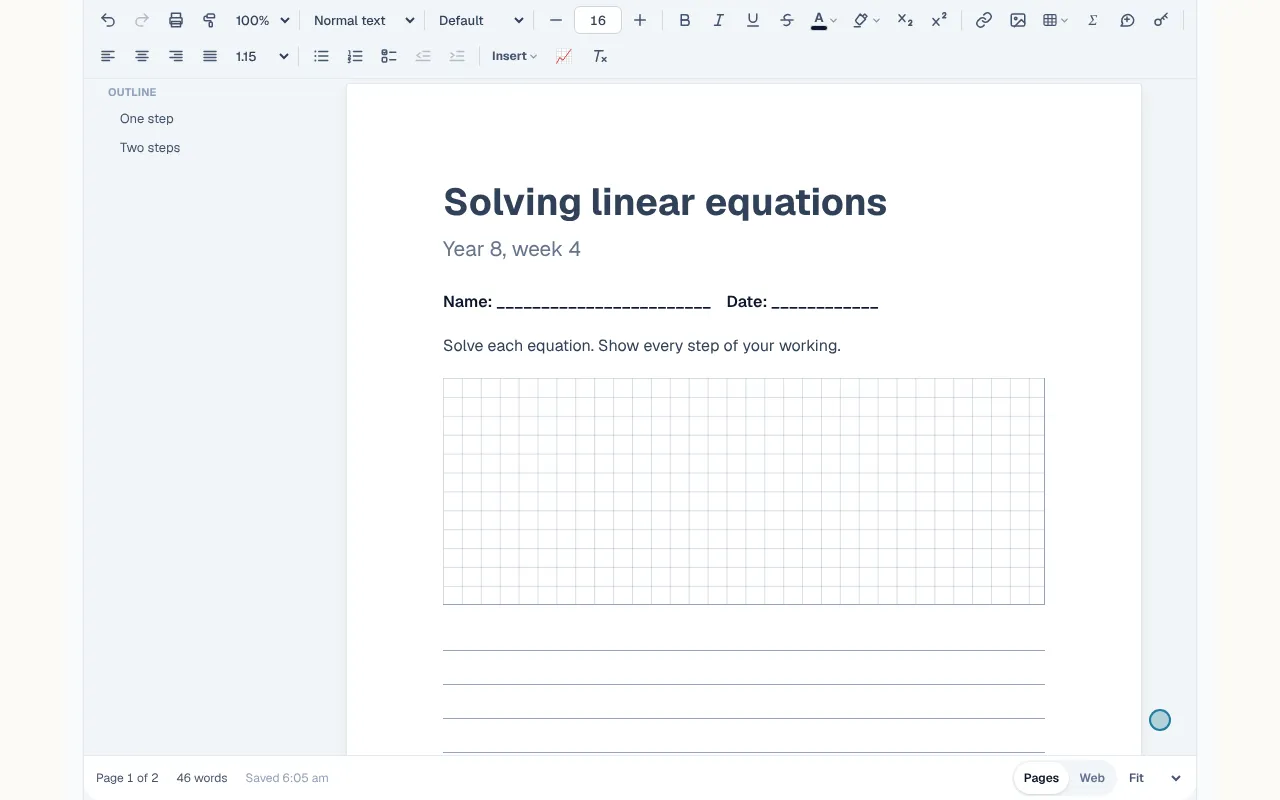Screen dimensions: 1280x800
Task: Click the round teal floating button
Action: click(x=1160, y=720)
